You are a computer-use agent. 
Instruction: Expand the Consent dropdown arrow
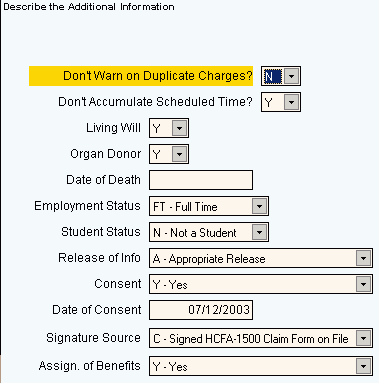(363, 284)
